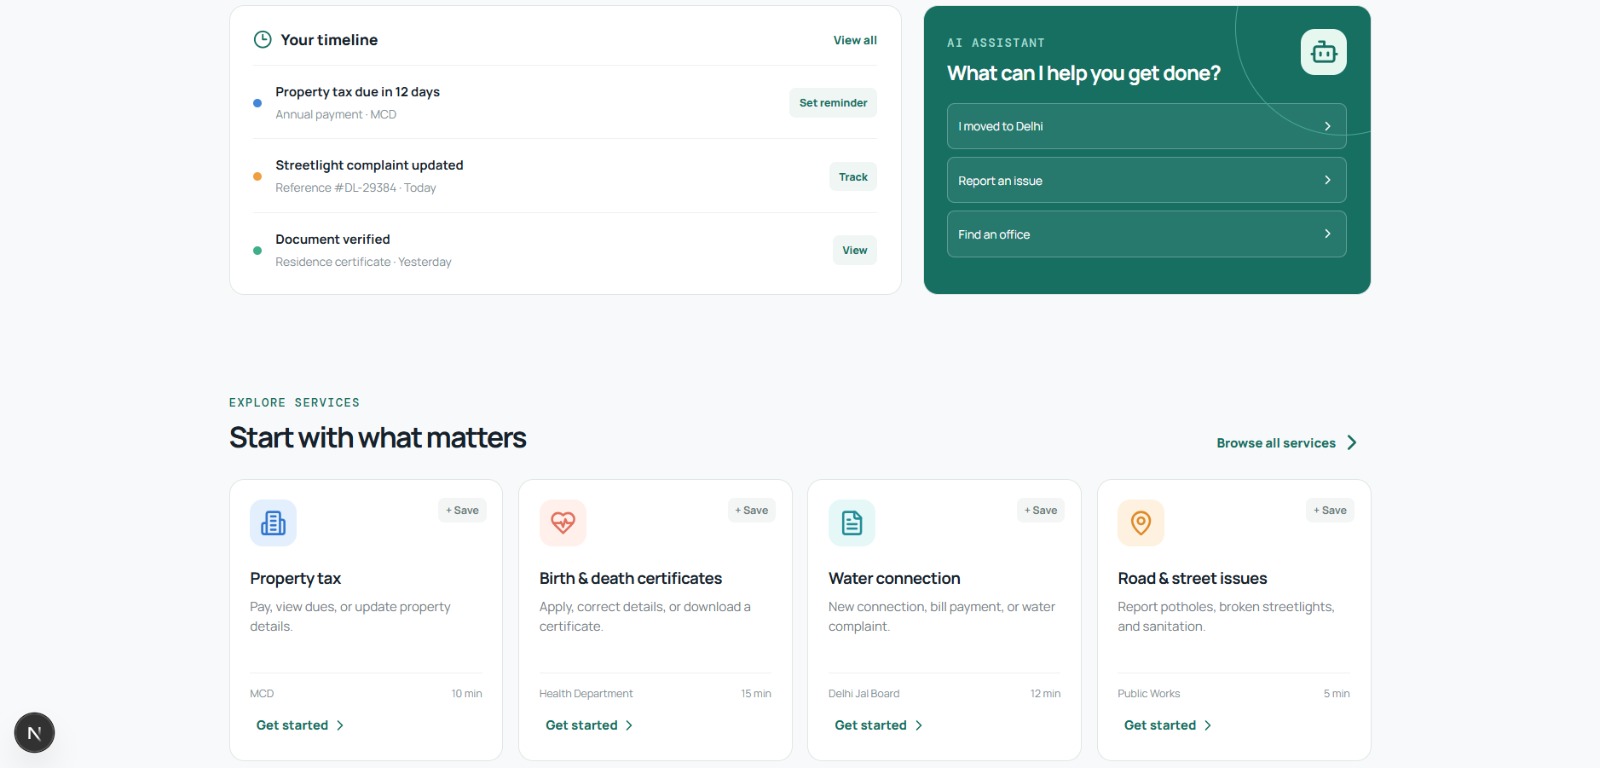Image resolution: width=1600 pixels, height=768 pixels.
Task: Click the 'Health Department' label
Action: [x=586, y=694]
